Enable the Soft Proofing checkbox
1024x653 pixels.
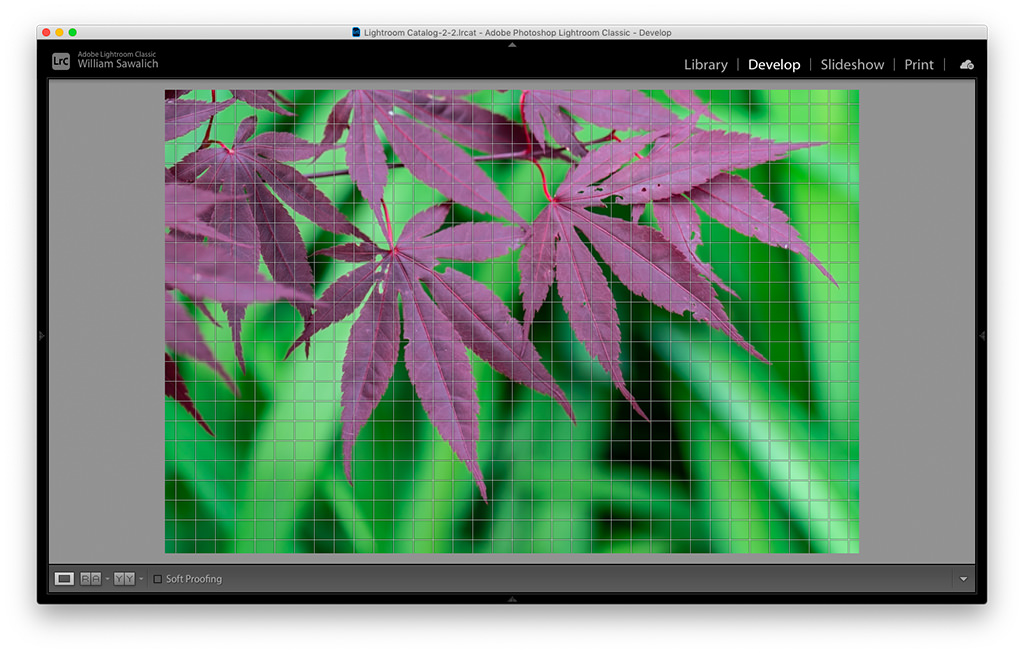tap(157, 579)
